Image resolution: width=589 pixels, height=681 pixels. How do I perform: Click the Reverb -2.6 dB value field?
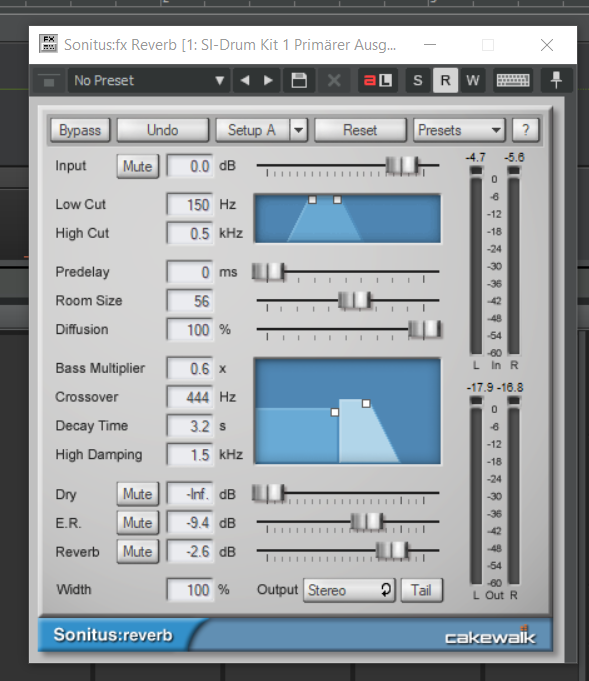coord(190,552)
